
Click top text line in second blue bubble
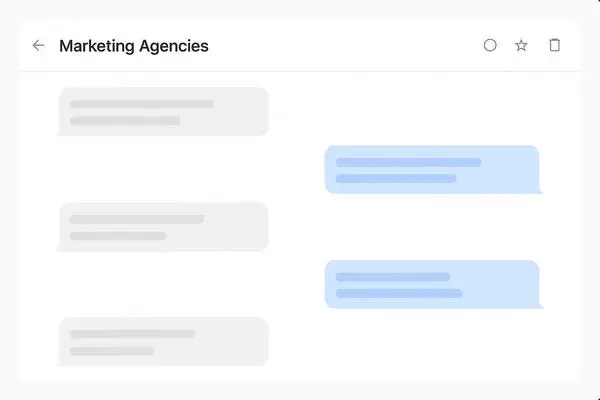(393, 277)
